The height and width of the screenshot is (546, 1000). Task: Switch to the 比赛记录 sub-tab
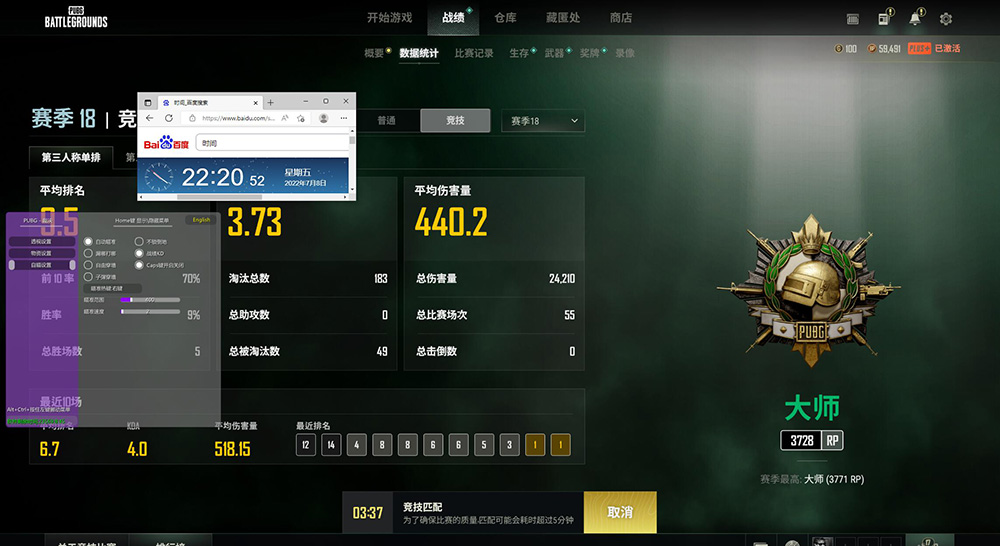(x=473, y=53)
